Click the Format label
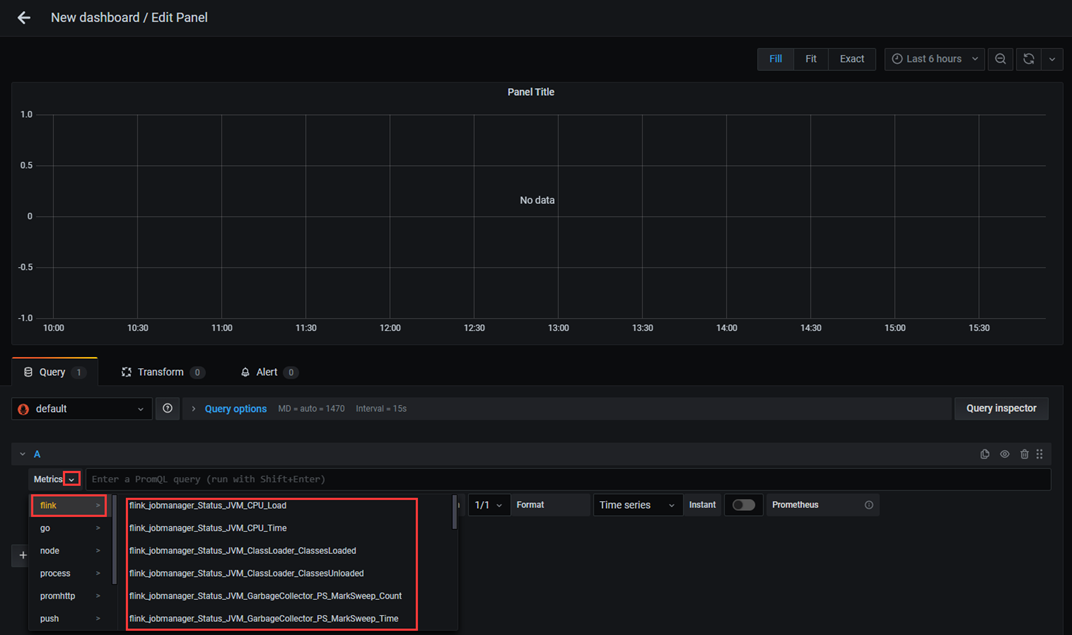The width and height of the screenshot is (1072, 635). [531, 505]
